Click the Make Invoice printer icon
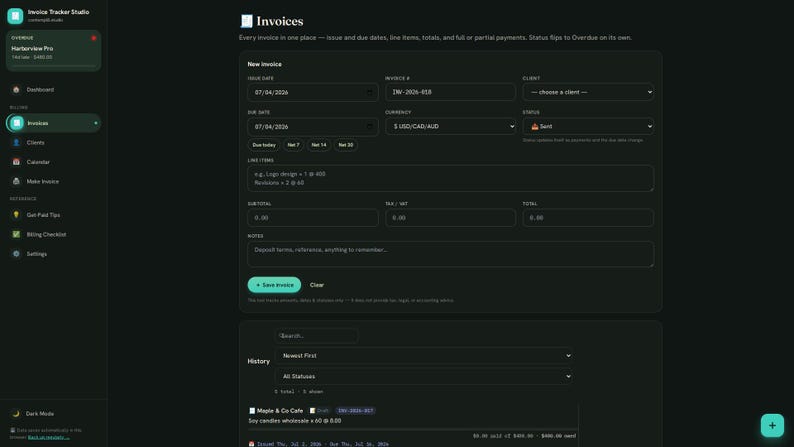Image resolution: width=794 pixels, height=447 pixels. 16,181
